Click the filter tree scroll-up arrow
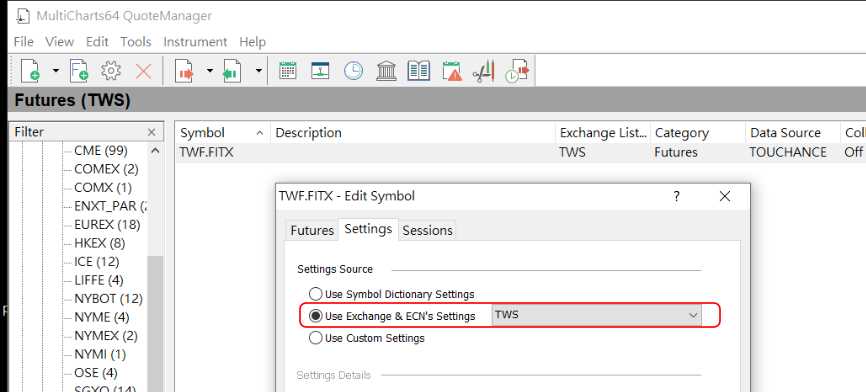 [155, 151]
